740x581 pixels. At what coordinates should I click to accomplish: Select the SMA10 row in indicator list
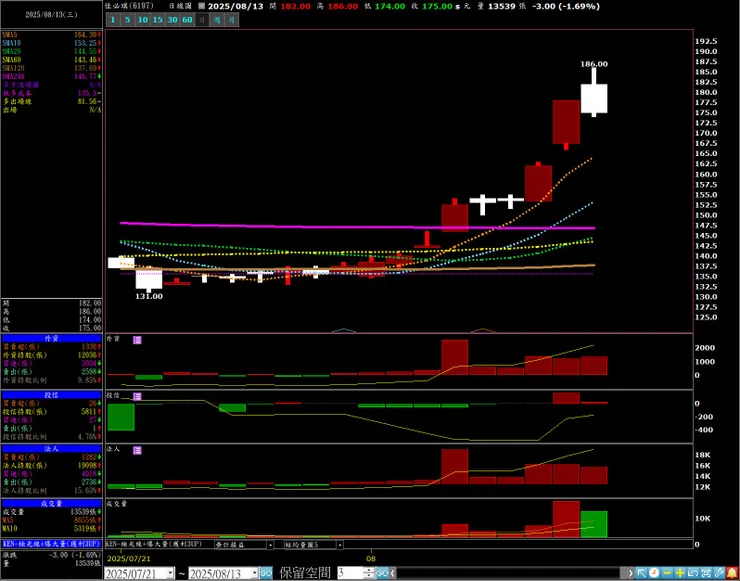(51, 43)
